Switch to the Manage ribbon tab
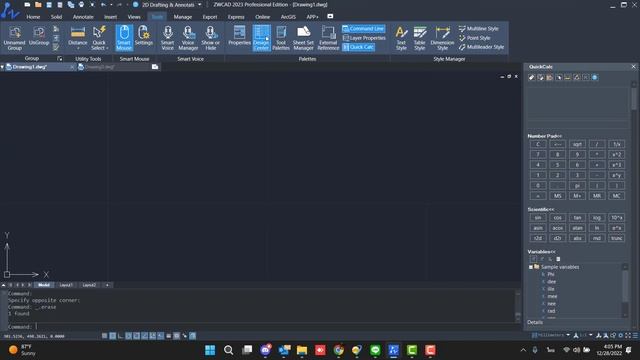This screenshot has height=360, width=640. 182,17
